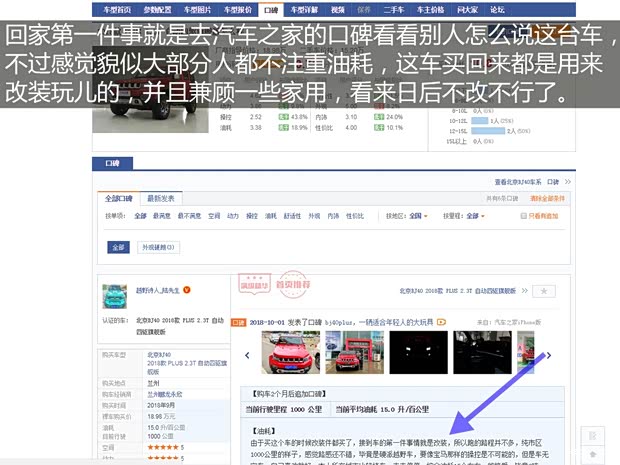Viewport: 620px width, 465px height.
Task: Open the 兰州 purchase location link
Action: click(x=153, y=383)
